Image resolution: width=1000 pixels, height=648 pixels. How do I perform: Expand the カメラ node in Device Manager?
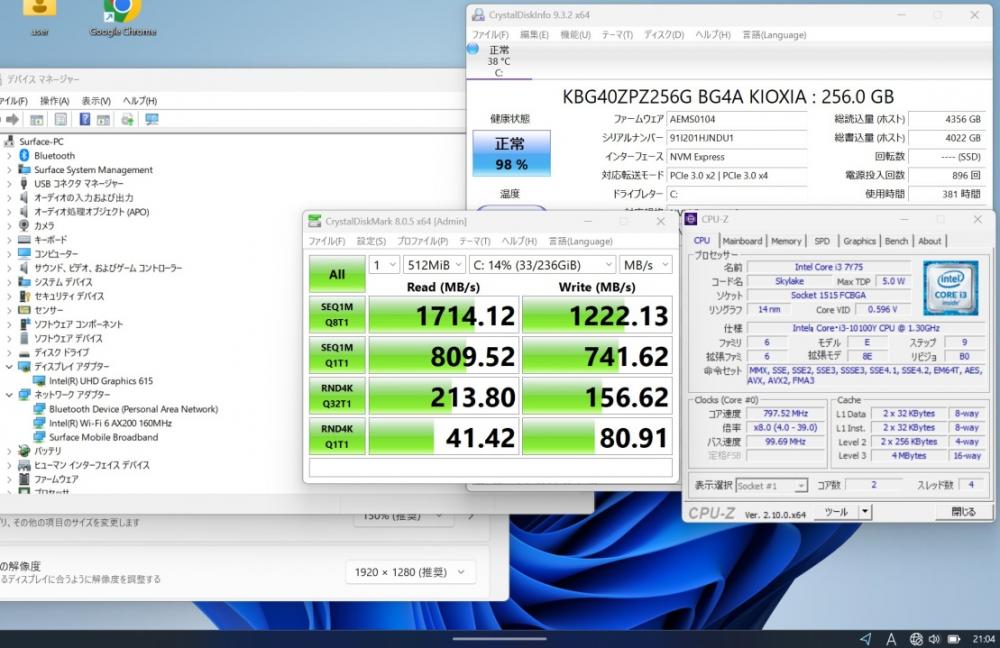coord(9,226)
